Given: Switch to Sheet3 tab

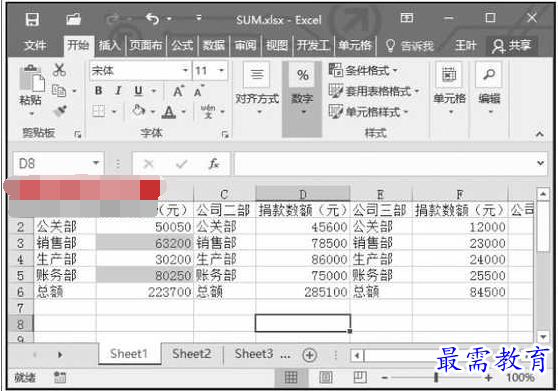Looking at the screenshot, I should pos(254,354).
